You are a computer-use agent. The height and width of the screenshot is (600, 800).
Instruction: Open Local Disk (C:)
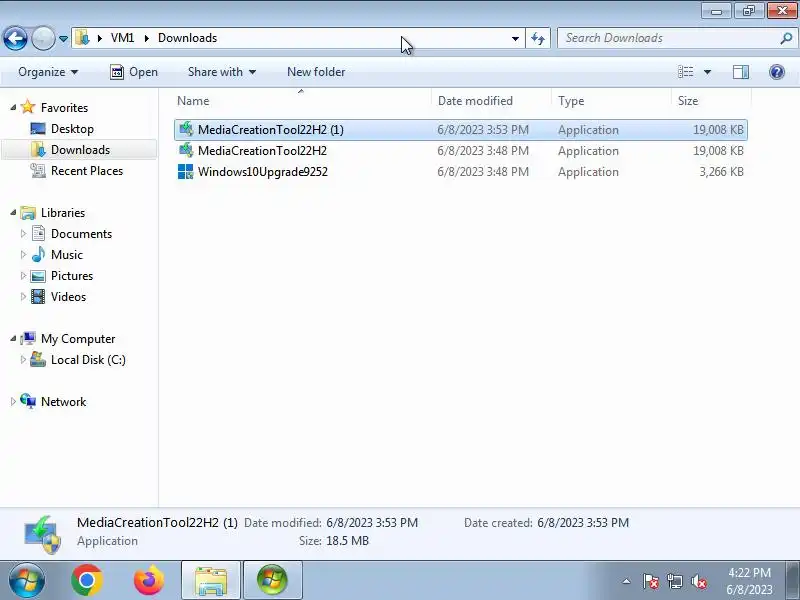tap(88, 360)
